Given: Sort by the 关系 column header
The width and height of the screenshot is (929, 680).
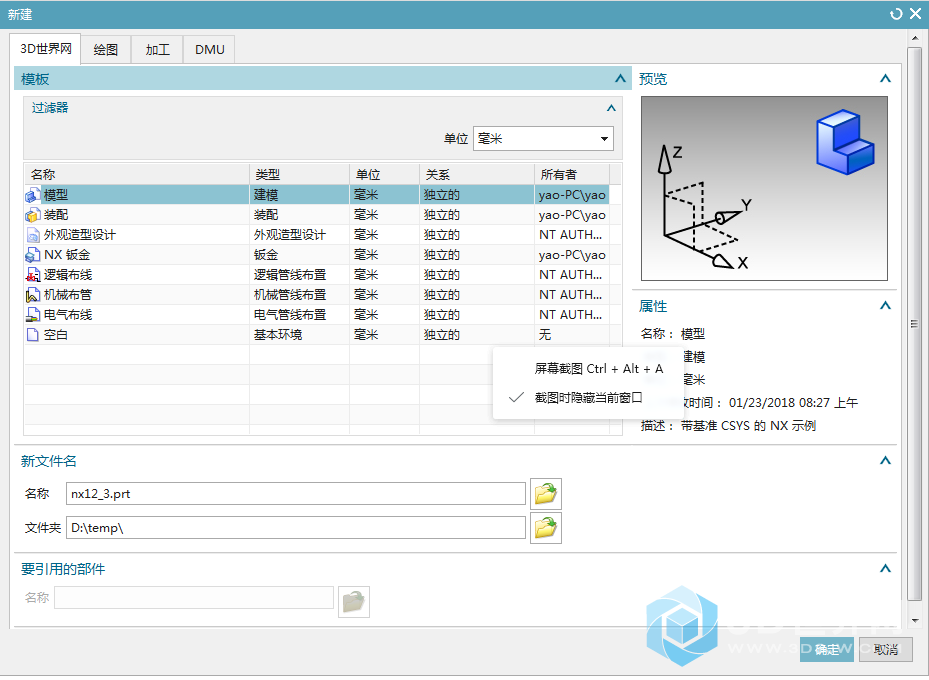Looking at the screenshot, I should (x=477, y=175).
